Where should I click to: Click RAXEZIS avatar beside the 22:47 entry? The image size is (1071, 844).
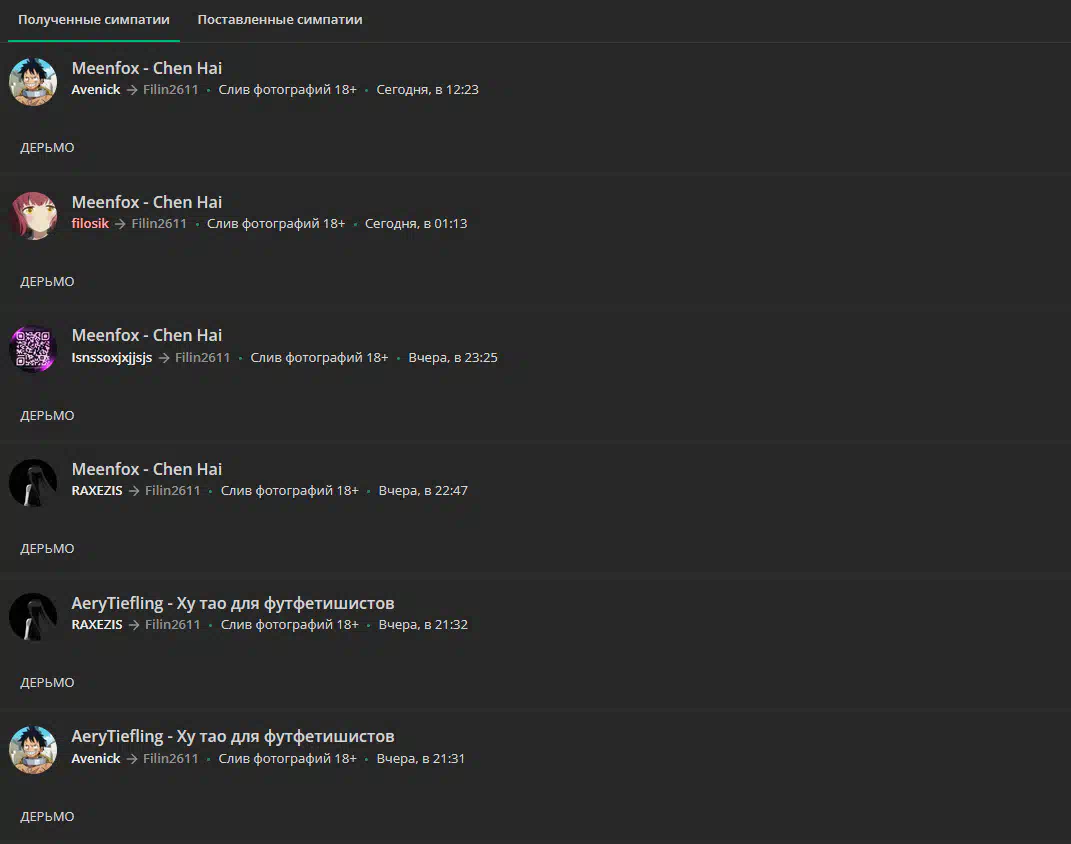point(33,483)
